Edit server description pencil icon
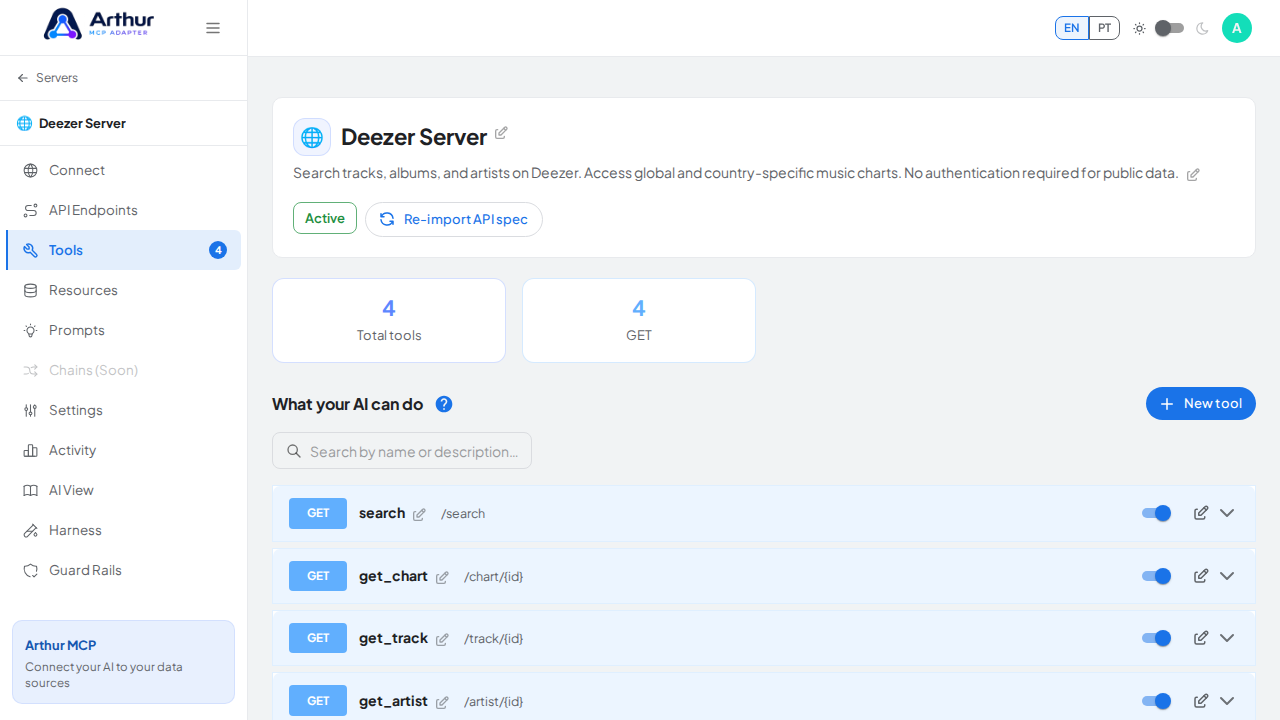The image size is (1280, 720). click(x=1193, y=174)
